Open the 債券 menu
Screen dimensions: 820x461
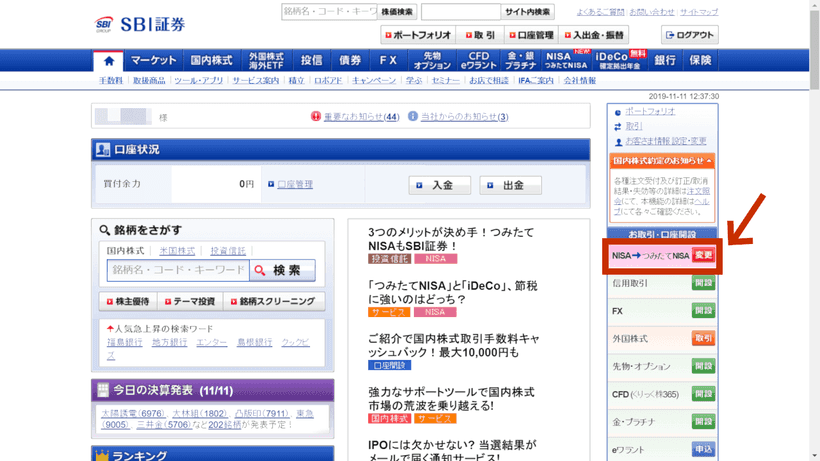(350, 61)
